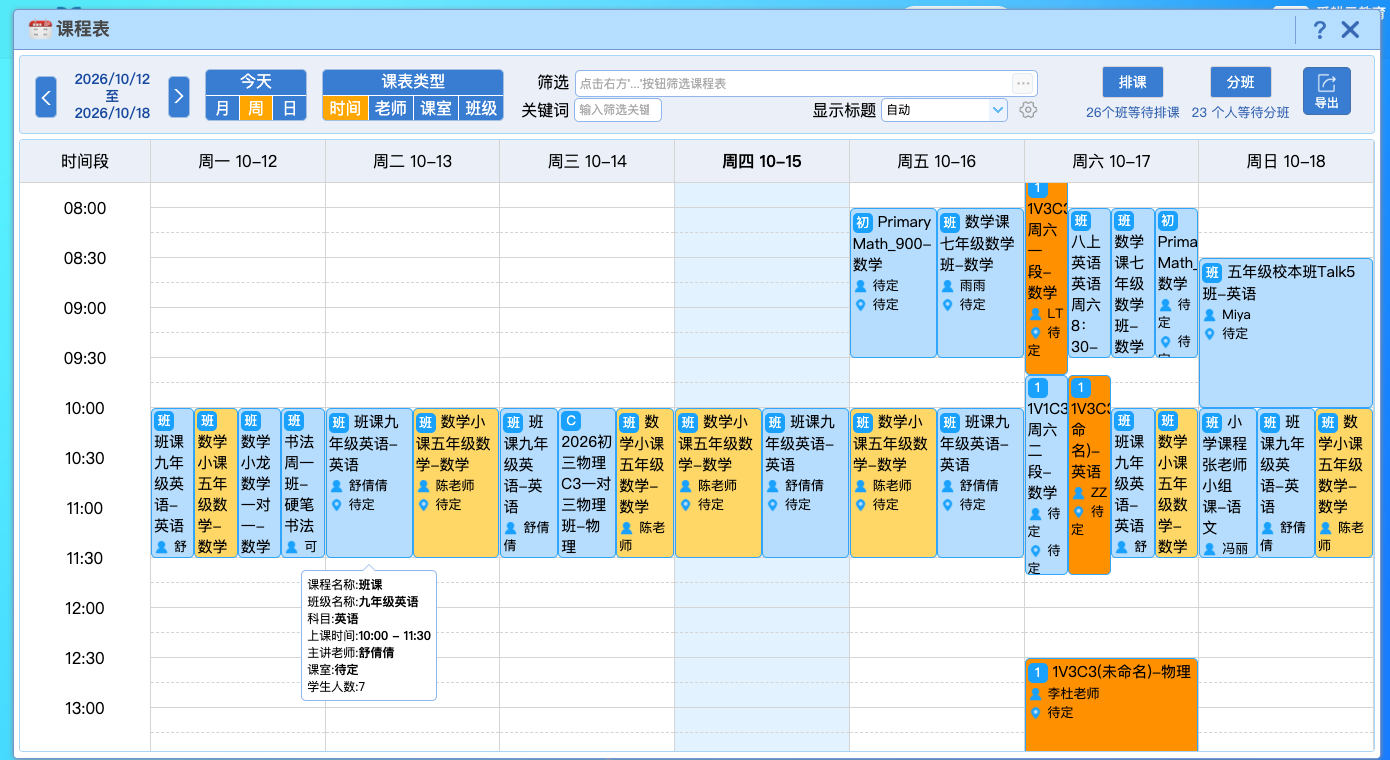Open the filter '...' picker button
Viewport: 1390px width, 760px height.
click(1023, 83)
